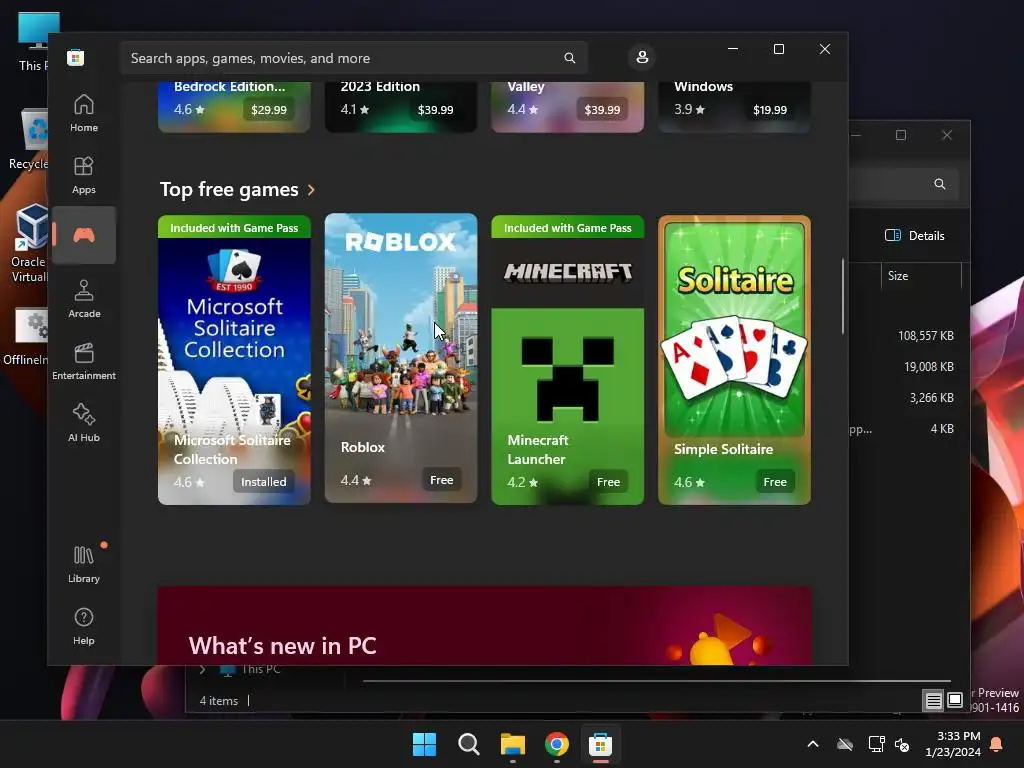Switch File Explorer to large thumbnails view
This screenshot has width=1024, height=768.
955,700
